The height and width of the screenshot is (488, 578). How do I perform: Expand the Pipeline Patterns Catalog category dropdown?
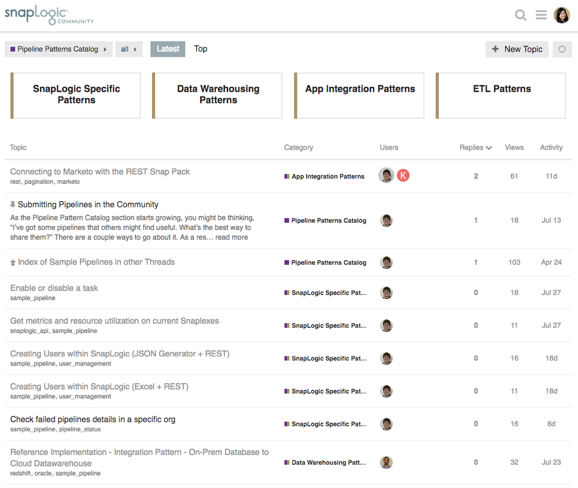[x=59, y=49]
